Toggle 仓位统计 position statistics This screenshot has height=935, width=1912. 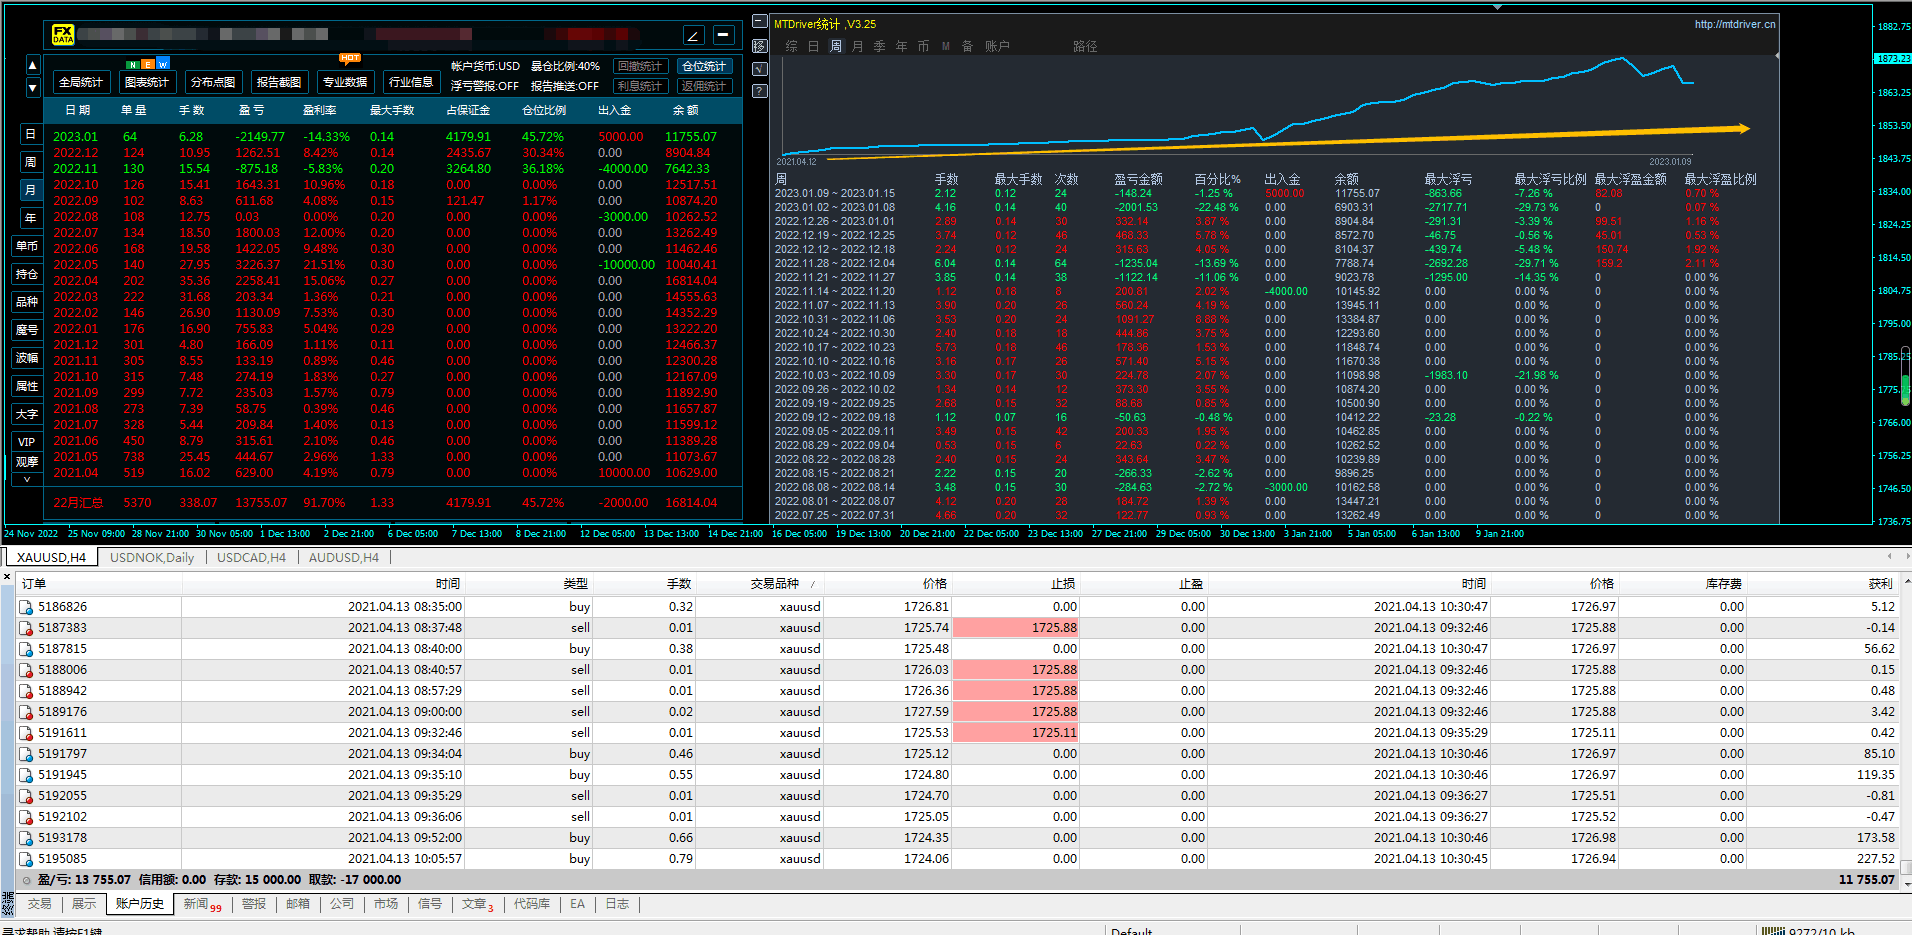705,66
